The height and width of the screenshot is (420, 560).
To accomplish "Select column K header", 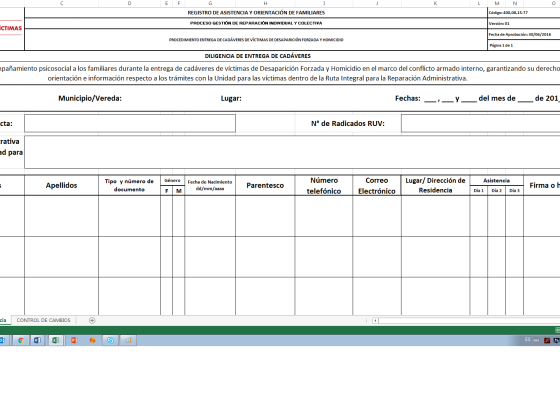I will 435,3.
